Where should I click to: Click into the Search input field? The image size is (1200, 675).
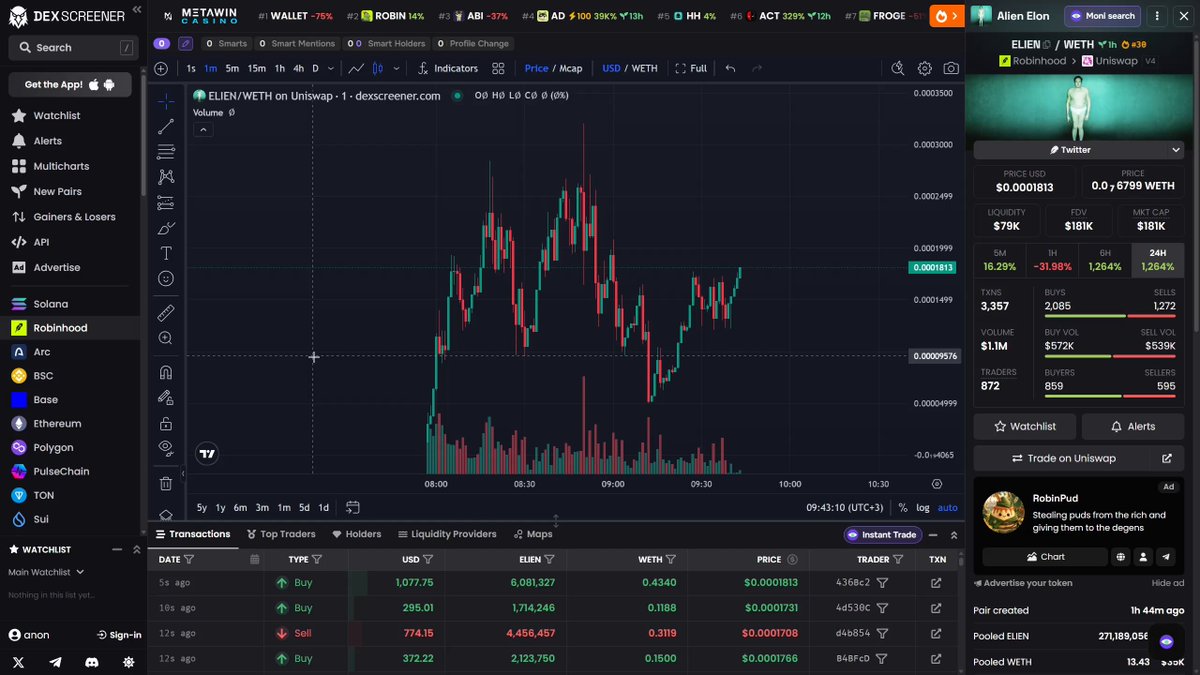coord(70,47)
